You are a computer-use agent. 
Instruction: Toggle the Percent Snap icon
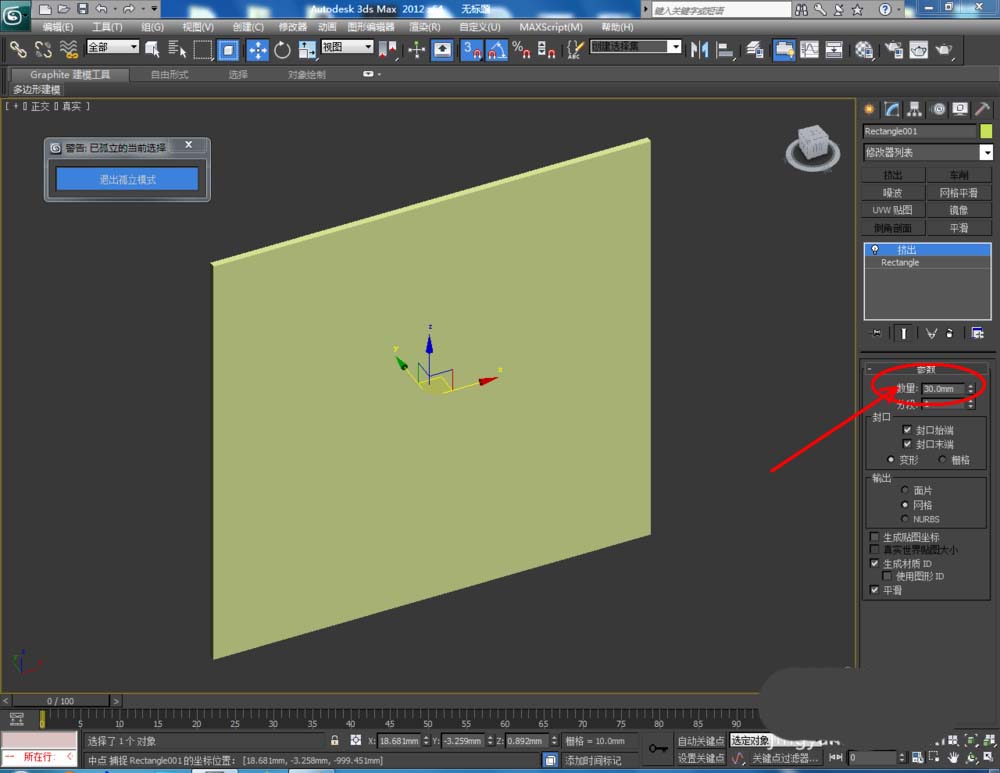pos(521,49)
